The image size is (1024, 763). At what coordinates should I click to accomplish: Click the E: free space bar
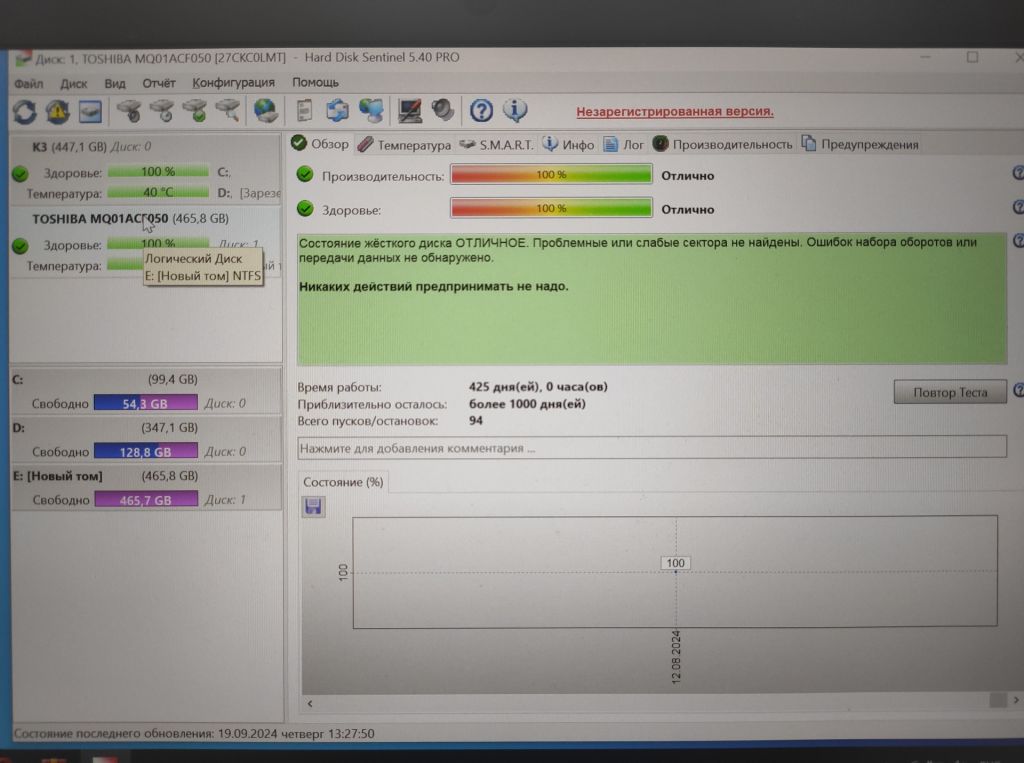pyautogui.click(x=146, y=500)
